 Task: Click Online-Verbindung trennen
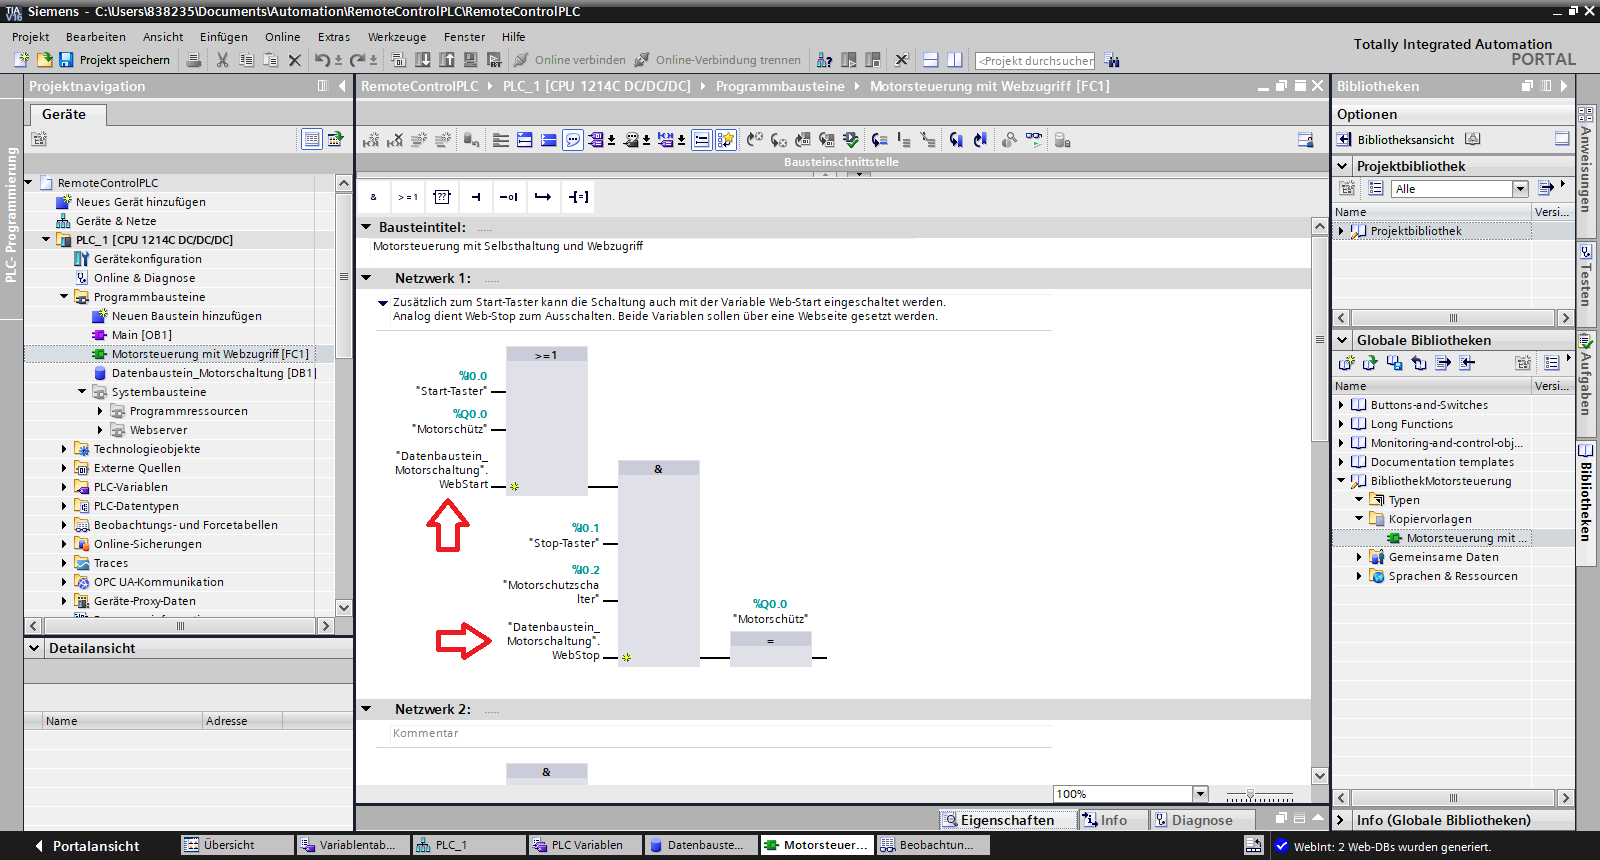tap(718, 60)
